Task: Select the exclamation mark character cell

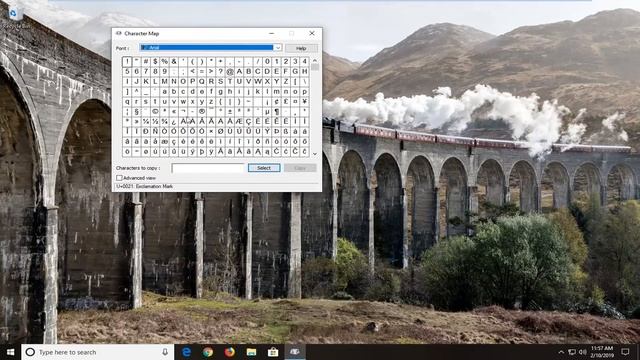Action: pyautogui.click(x=127, y=62)
